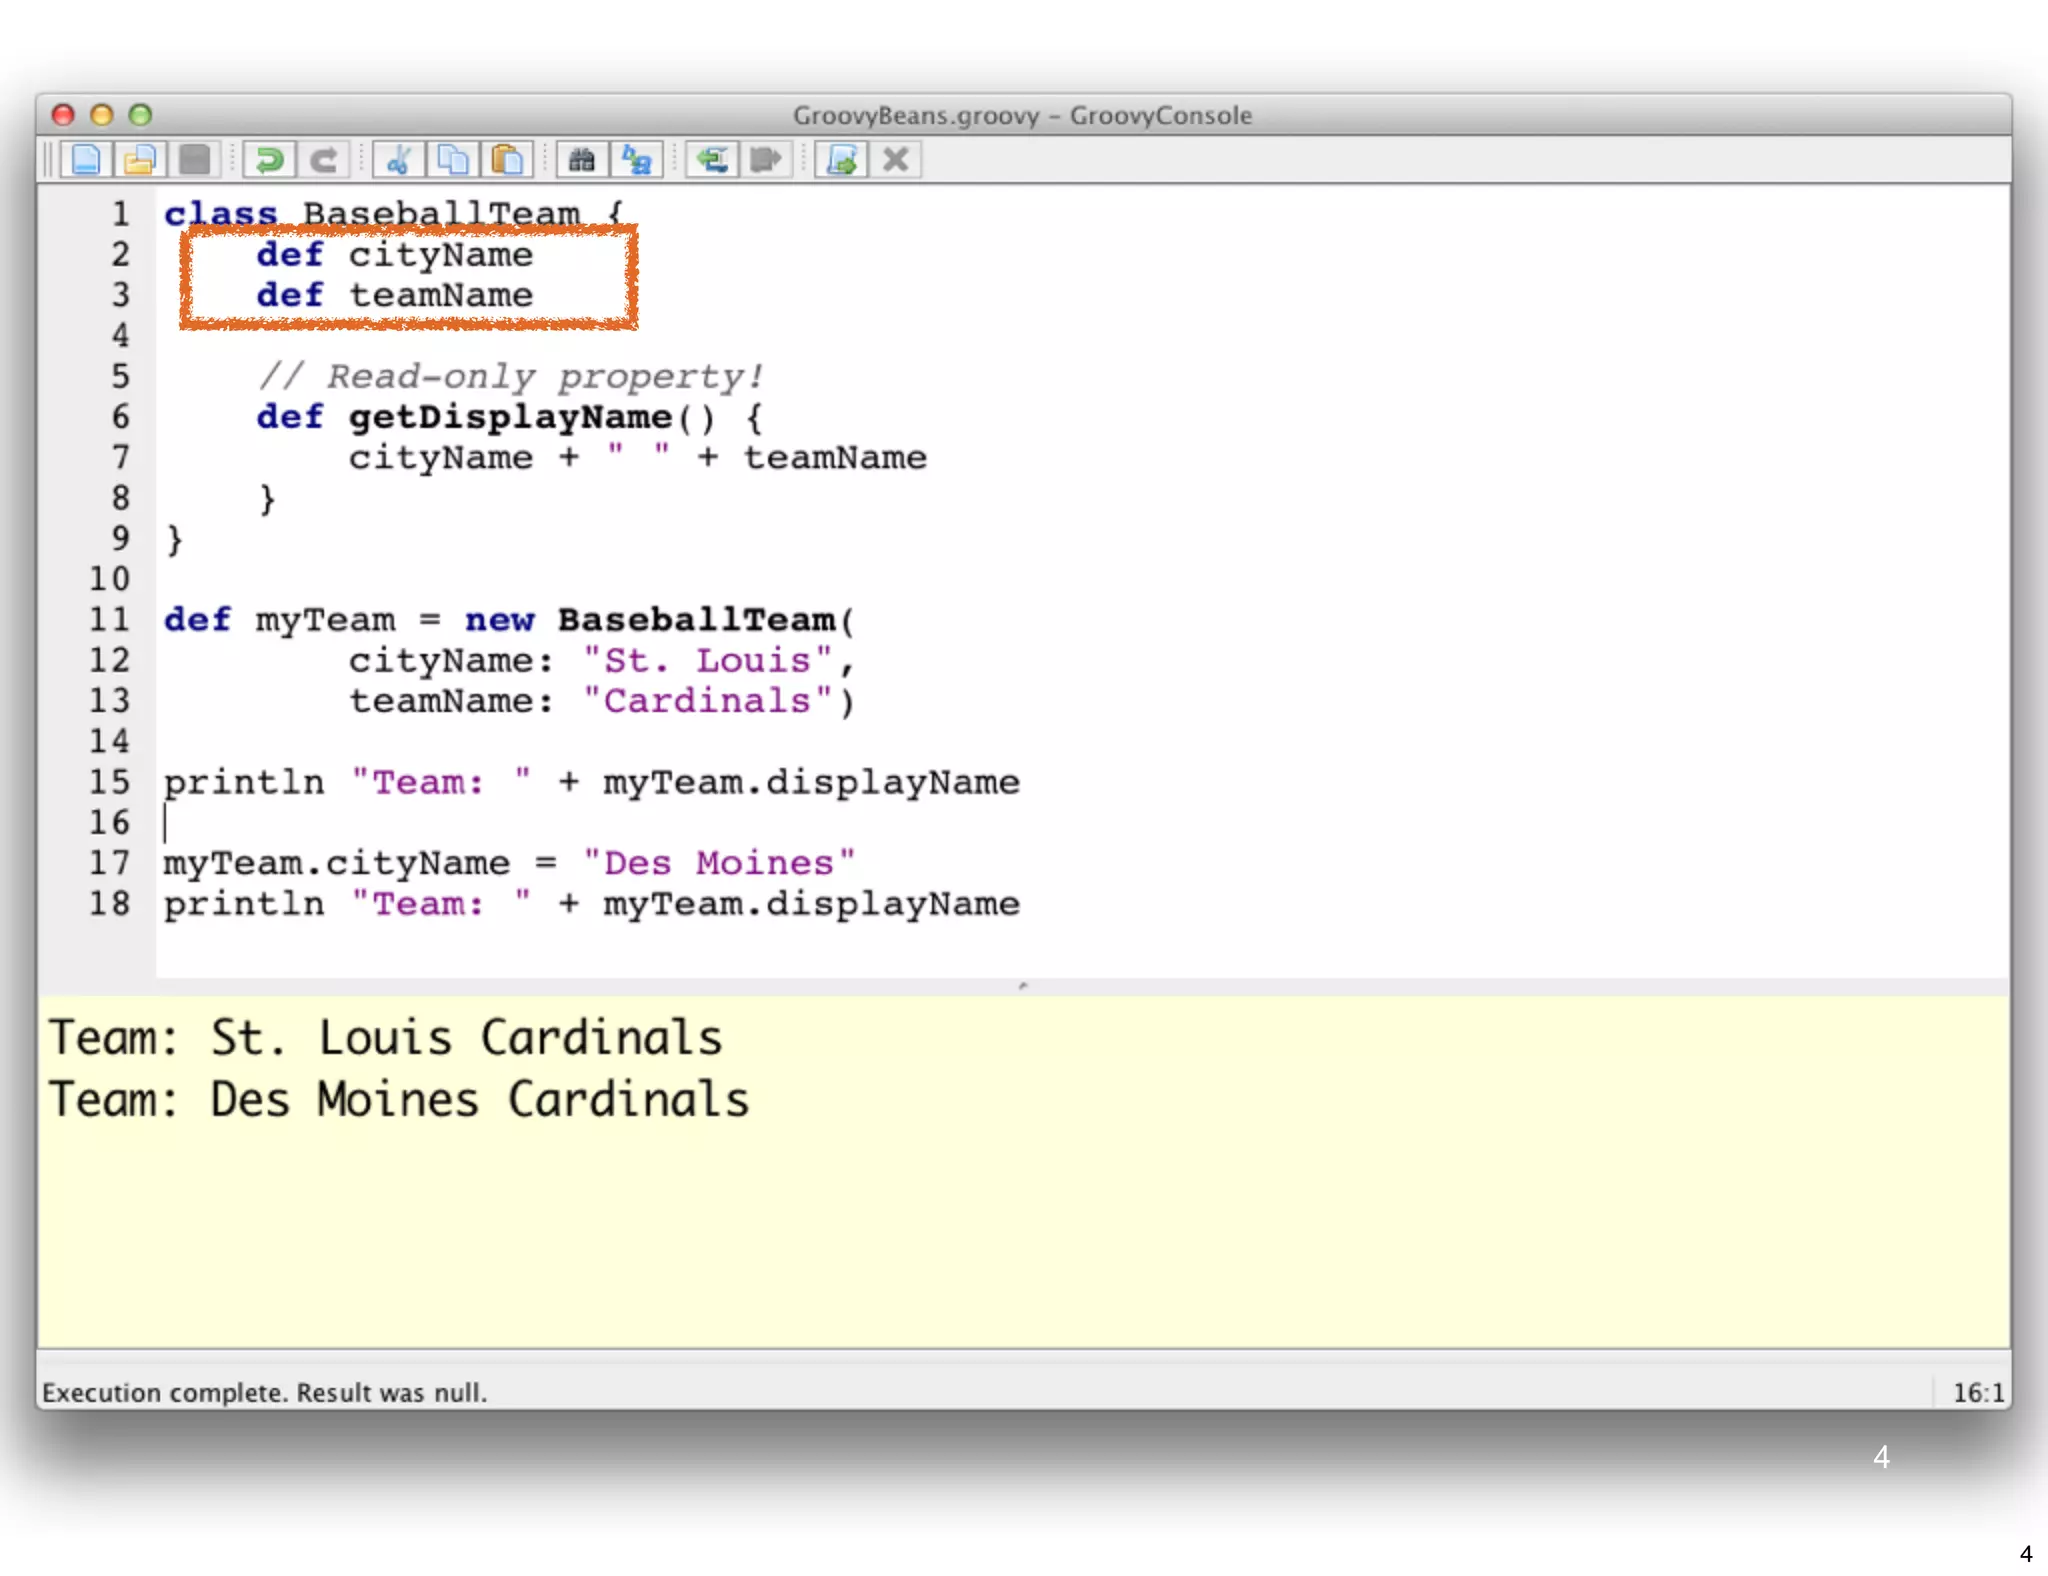
Task: Click the New File toolbar icon
Action: (86, 160)
